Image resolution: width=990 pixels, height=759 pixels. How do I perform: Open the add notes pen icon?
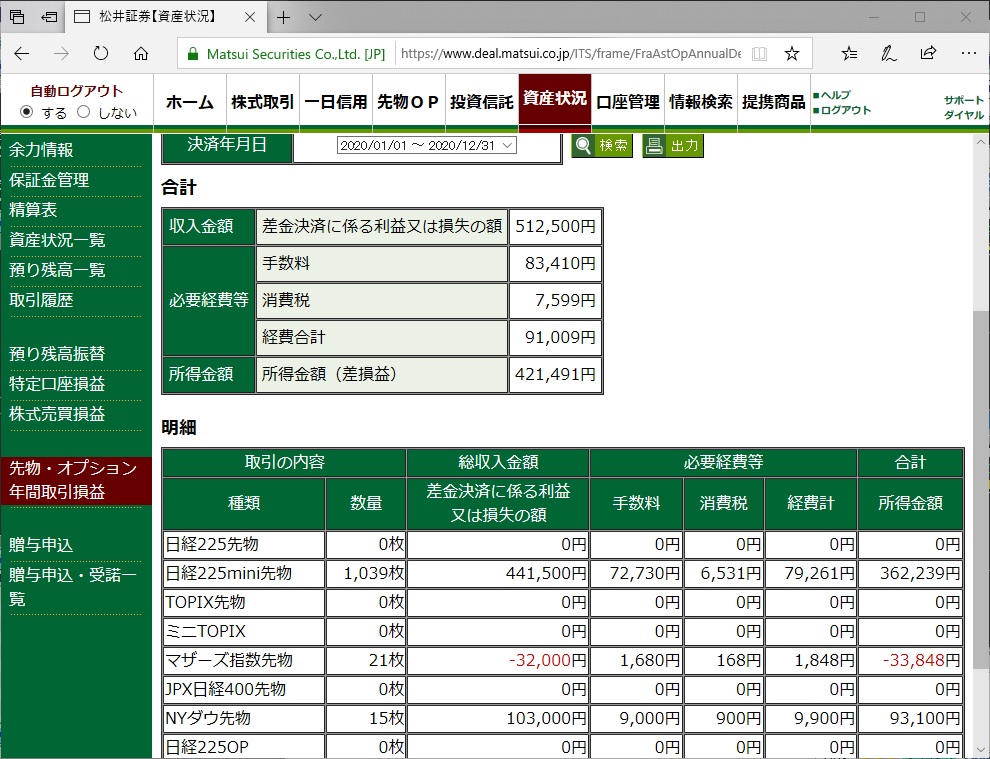888,53
